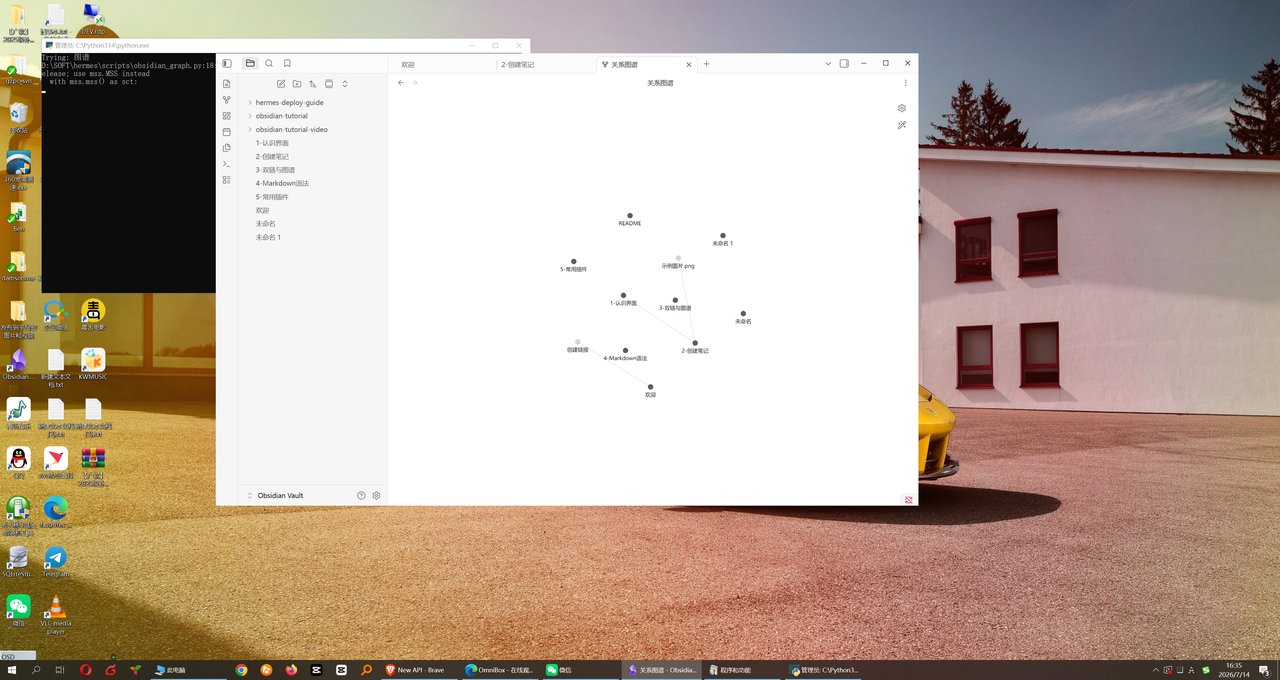Image resolution: width=1280 pixels, height=680 pixels.
Task: Open the 欢迎 note in sidebar
Action: tap(262, 210)
